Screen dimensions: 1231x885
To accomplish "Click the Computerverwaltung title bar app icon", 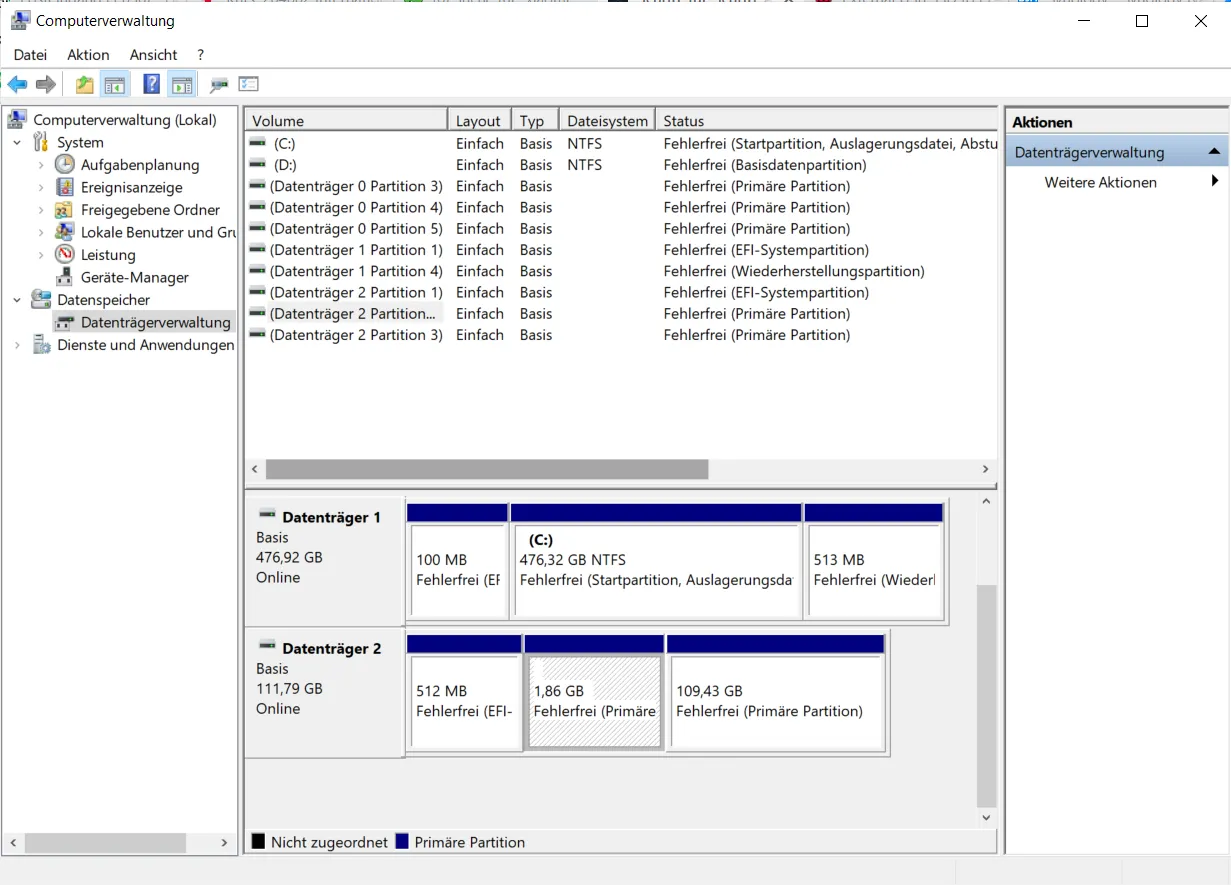I will (19, 20).
